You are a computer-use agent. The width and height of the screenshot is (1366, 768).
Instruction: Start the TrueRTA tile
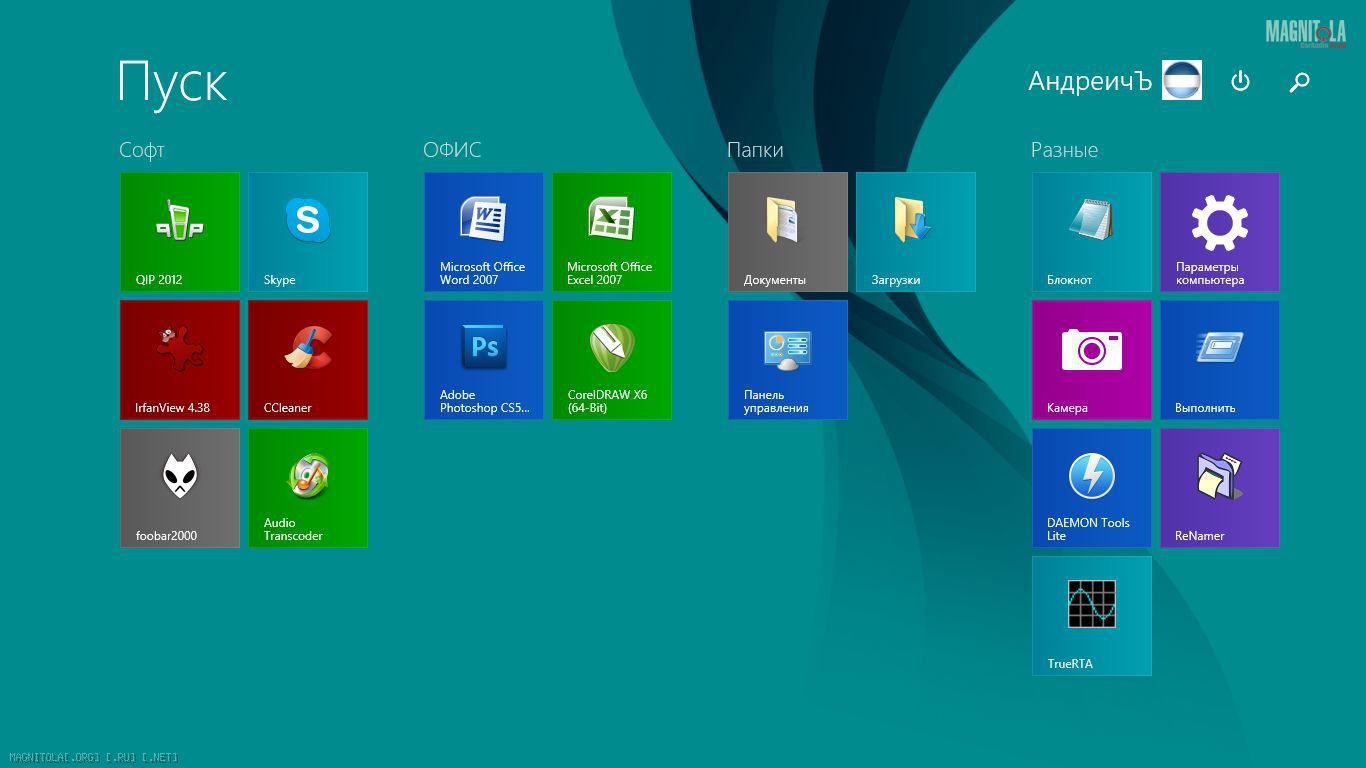[x=1092, y=616]
